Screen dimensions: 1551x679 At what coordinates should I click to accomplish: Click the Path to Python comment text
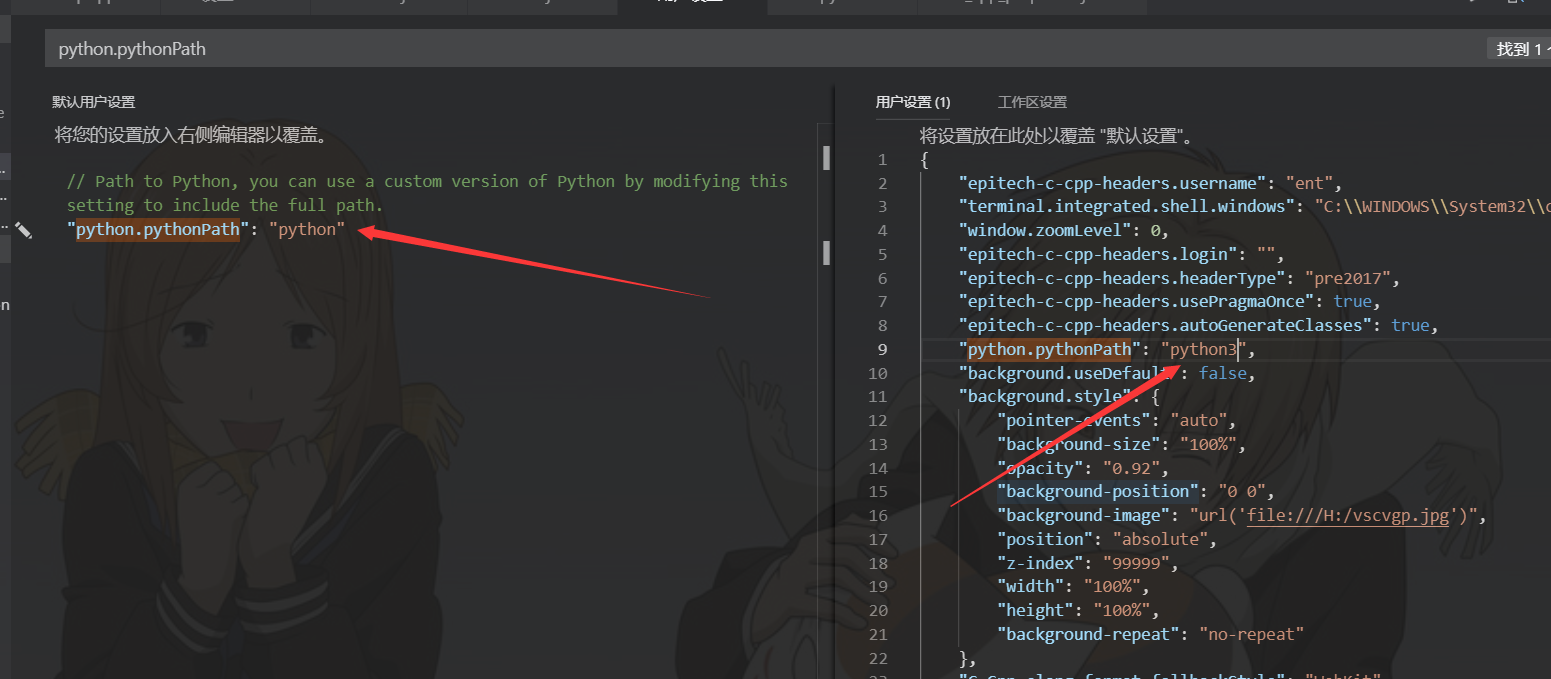pyautogui.click(x=427, y=193)
